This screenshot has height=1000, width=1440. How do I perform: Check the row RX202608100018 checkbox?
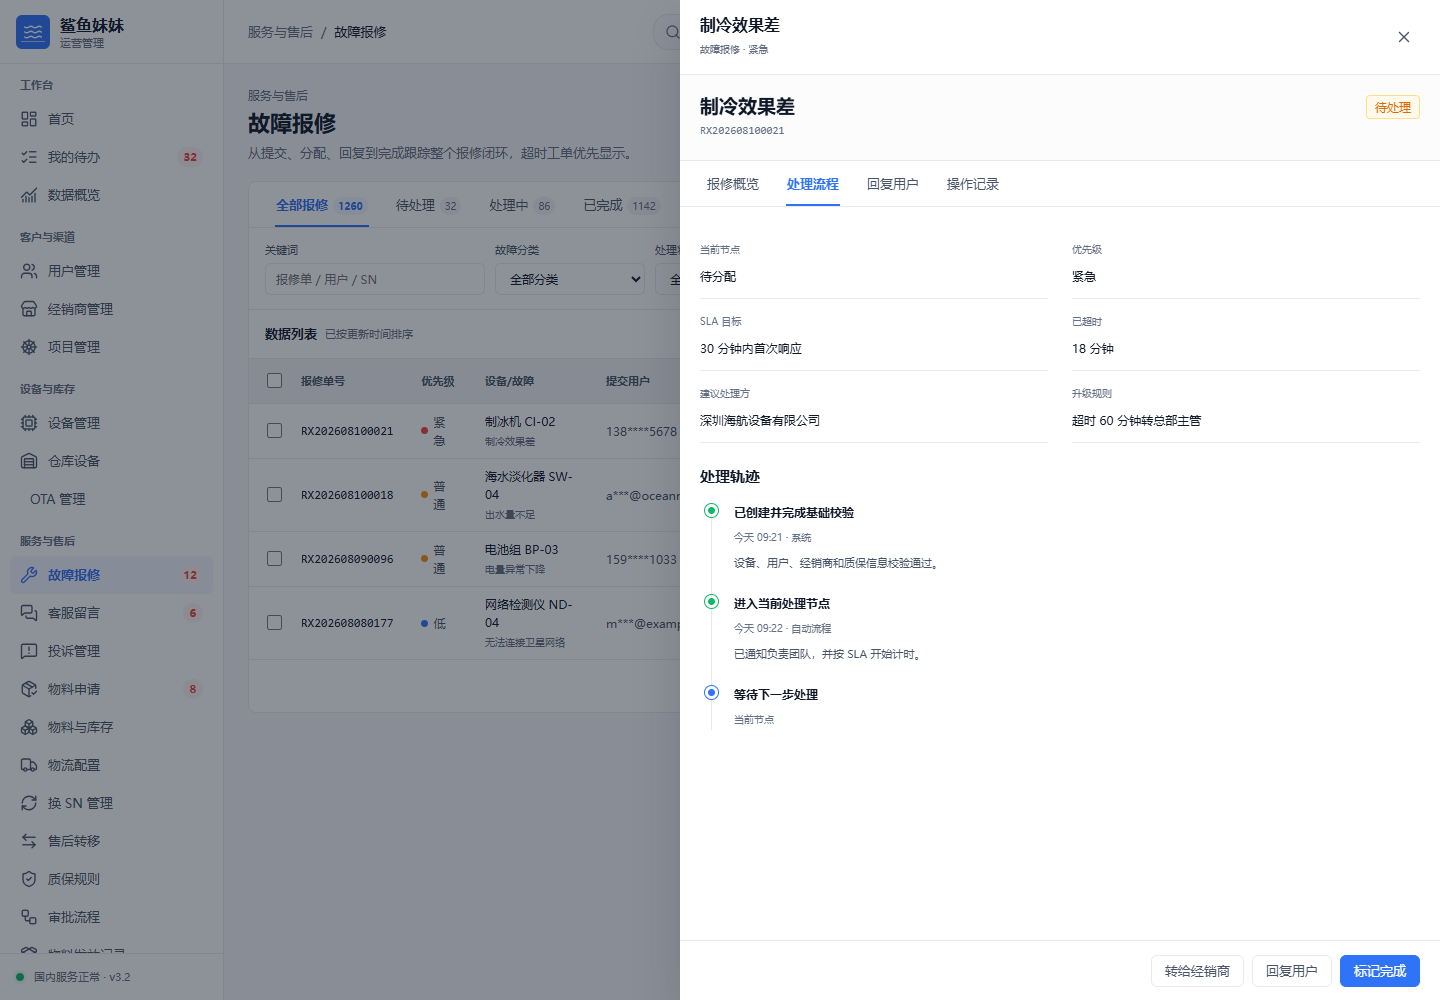(x=275, y=495)
